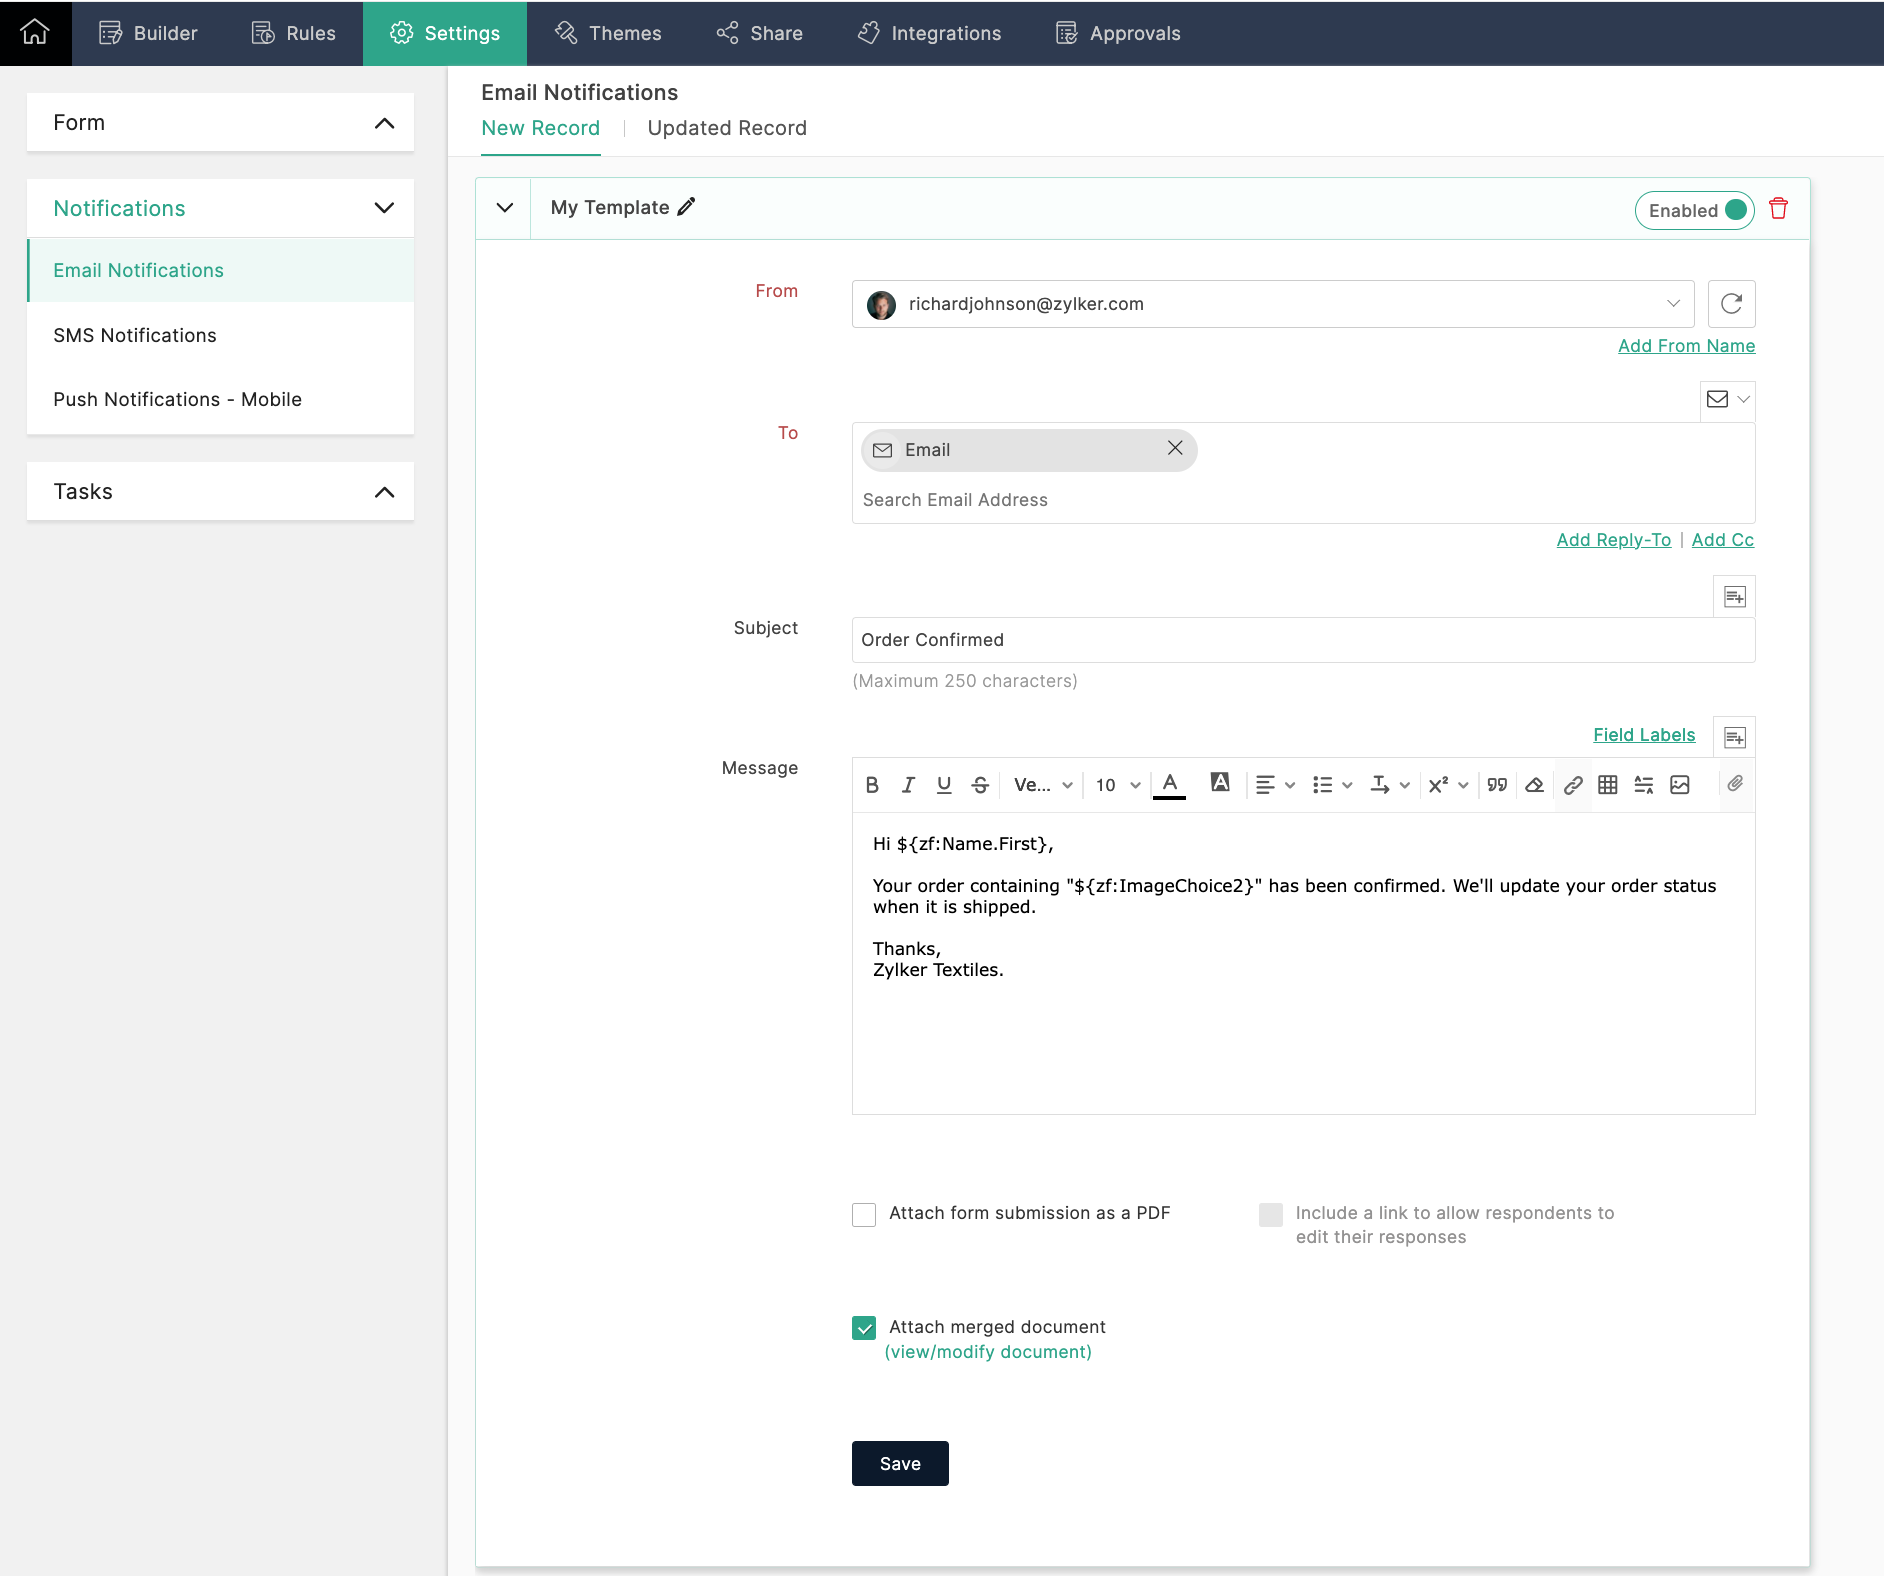Choose the font text color
1884x1576 pixels.
(x=1169, y=785)
